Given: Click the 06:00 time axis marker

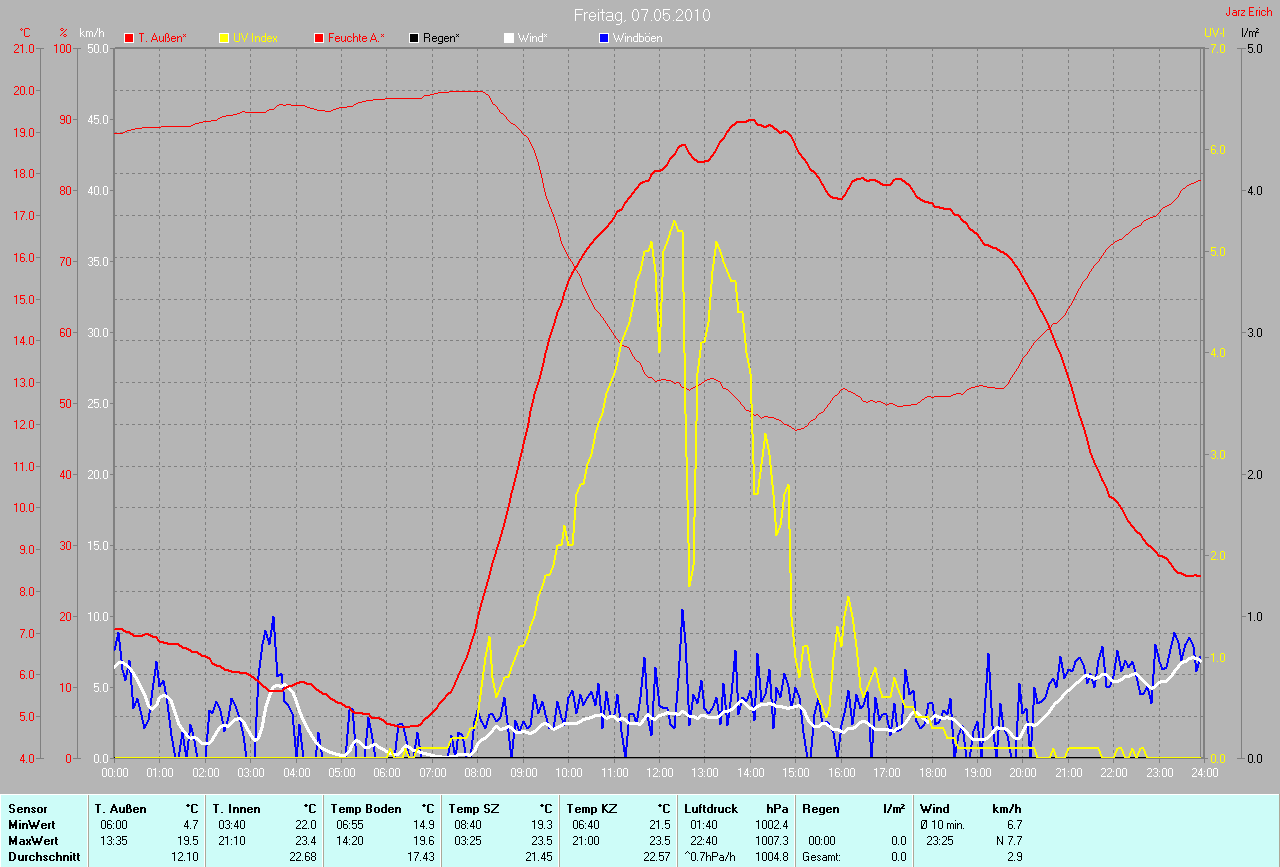Looking at the screenshot, I should tap(387, 773).
